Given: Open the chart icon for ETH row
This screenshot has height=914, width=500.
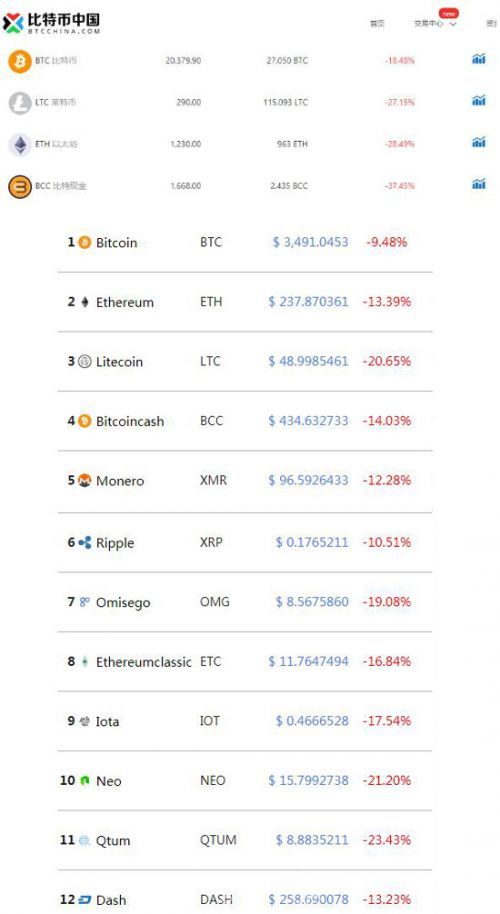Looking at the screenshot, I should (478, 142).
